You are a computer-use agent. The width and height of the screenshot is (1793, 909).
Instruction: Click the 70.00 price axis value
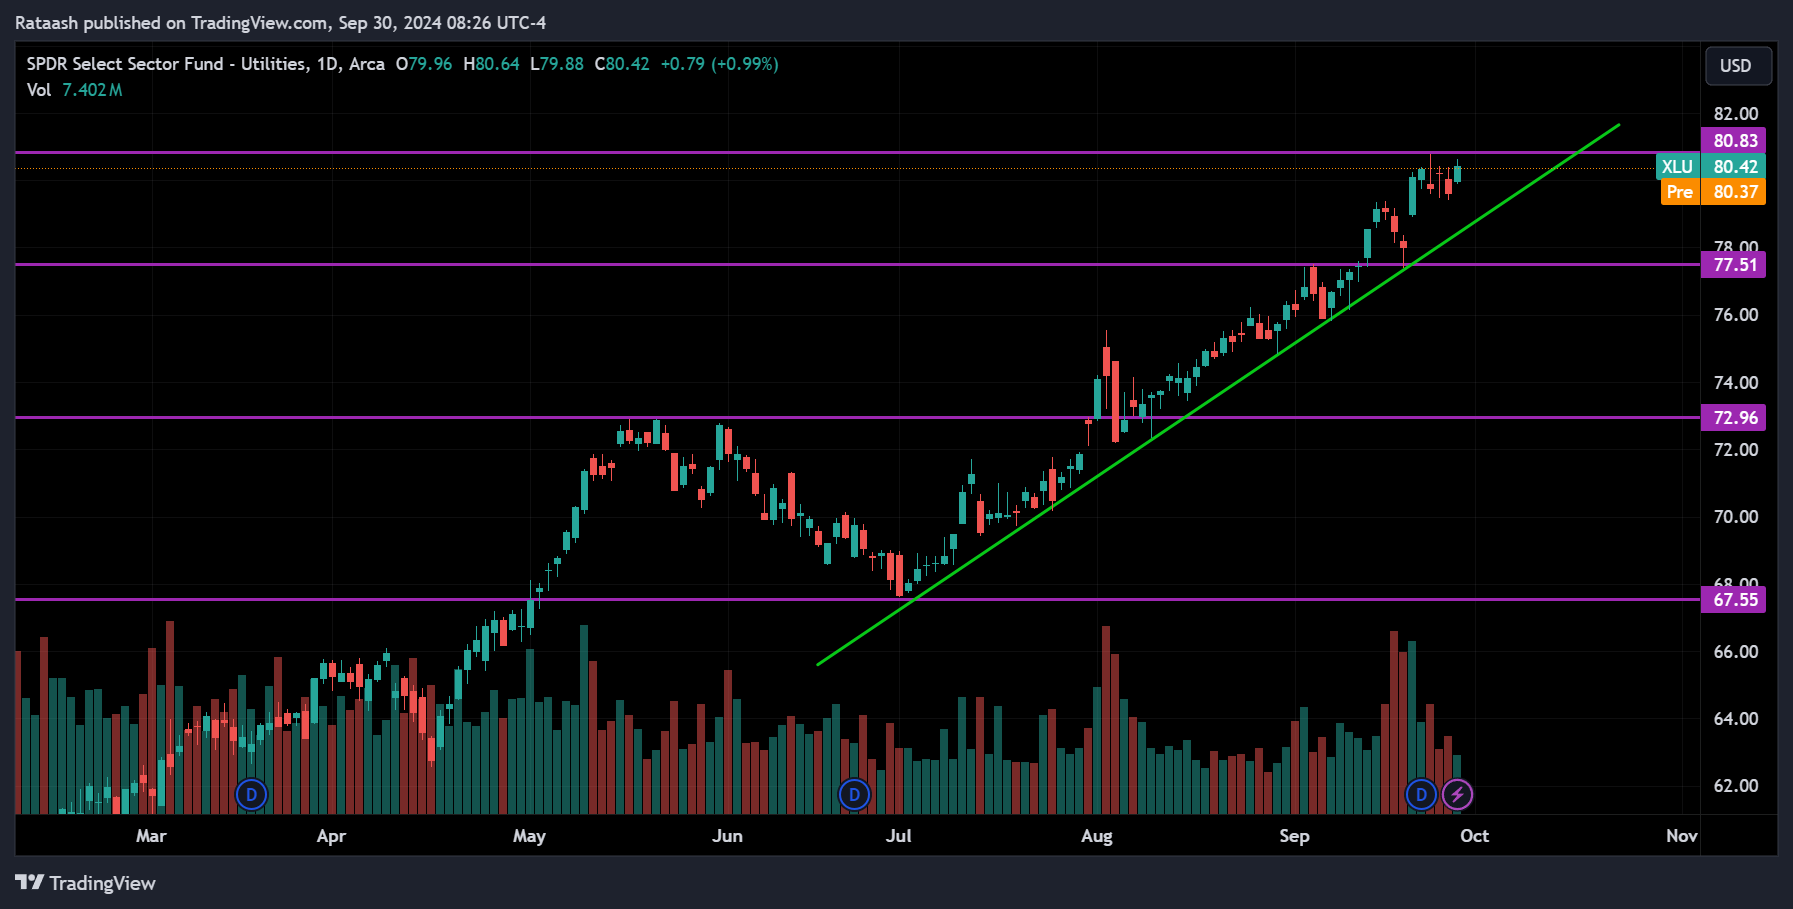pos(1736,517)
